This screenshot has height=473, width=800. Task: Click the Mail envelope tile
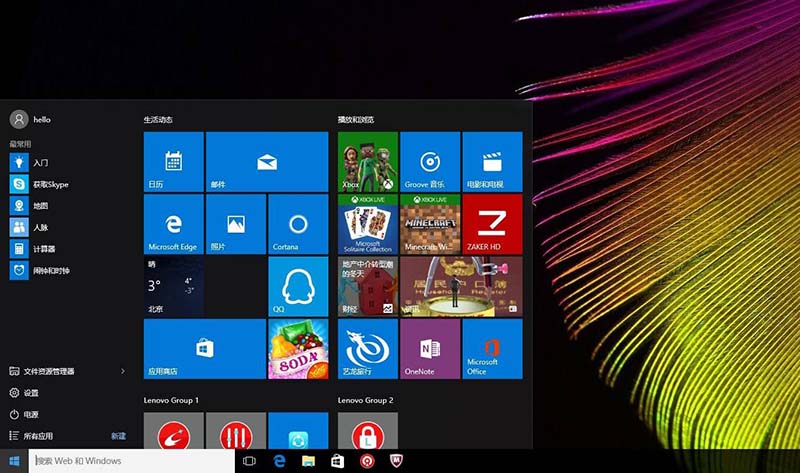[266, 162]
